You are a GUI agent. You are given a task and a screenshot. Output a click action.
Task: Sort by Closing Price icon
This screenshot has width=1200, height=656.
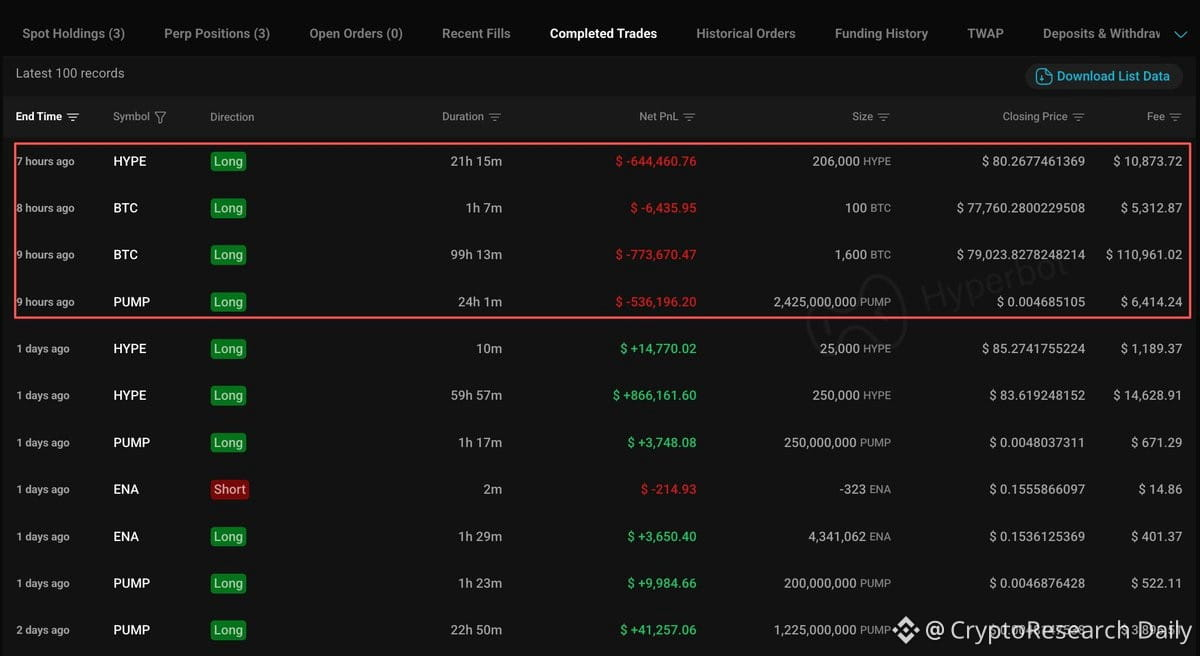[1078, 117]
